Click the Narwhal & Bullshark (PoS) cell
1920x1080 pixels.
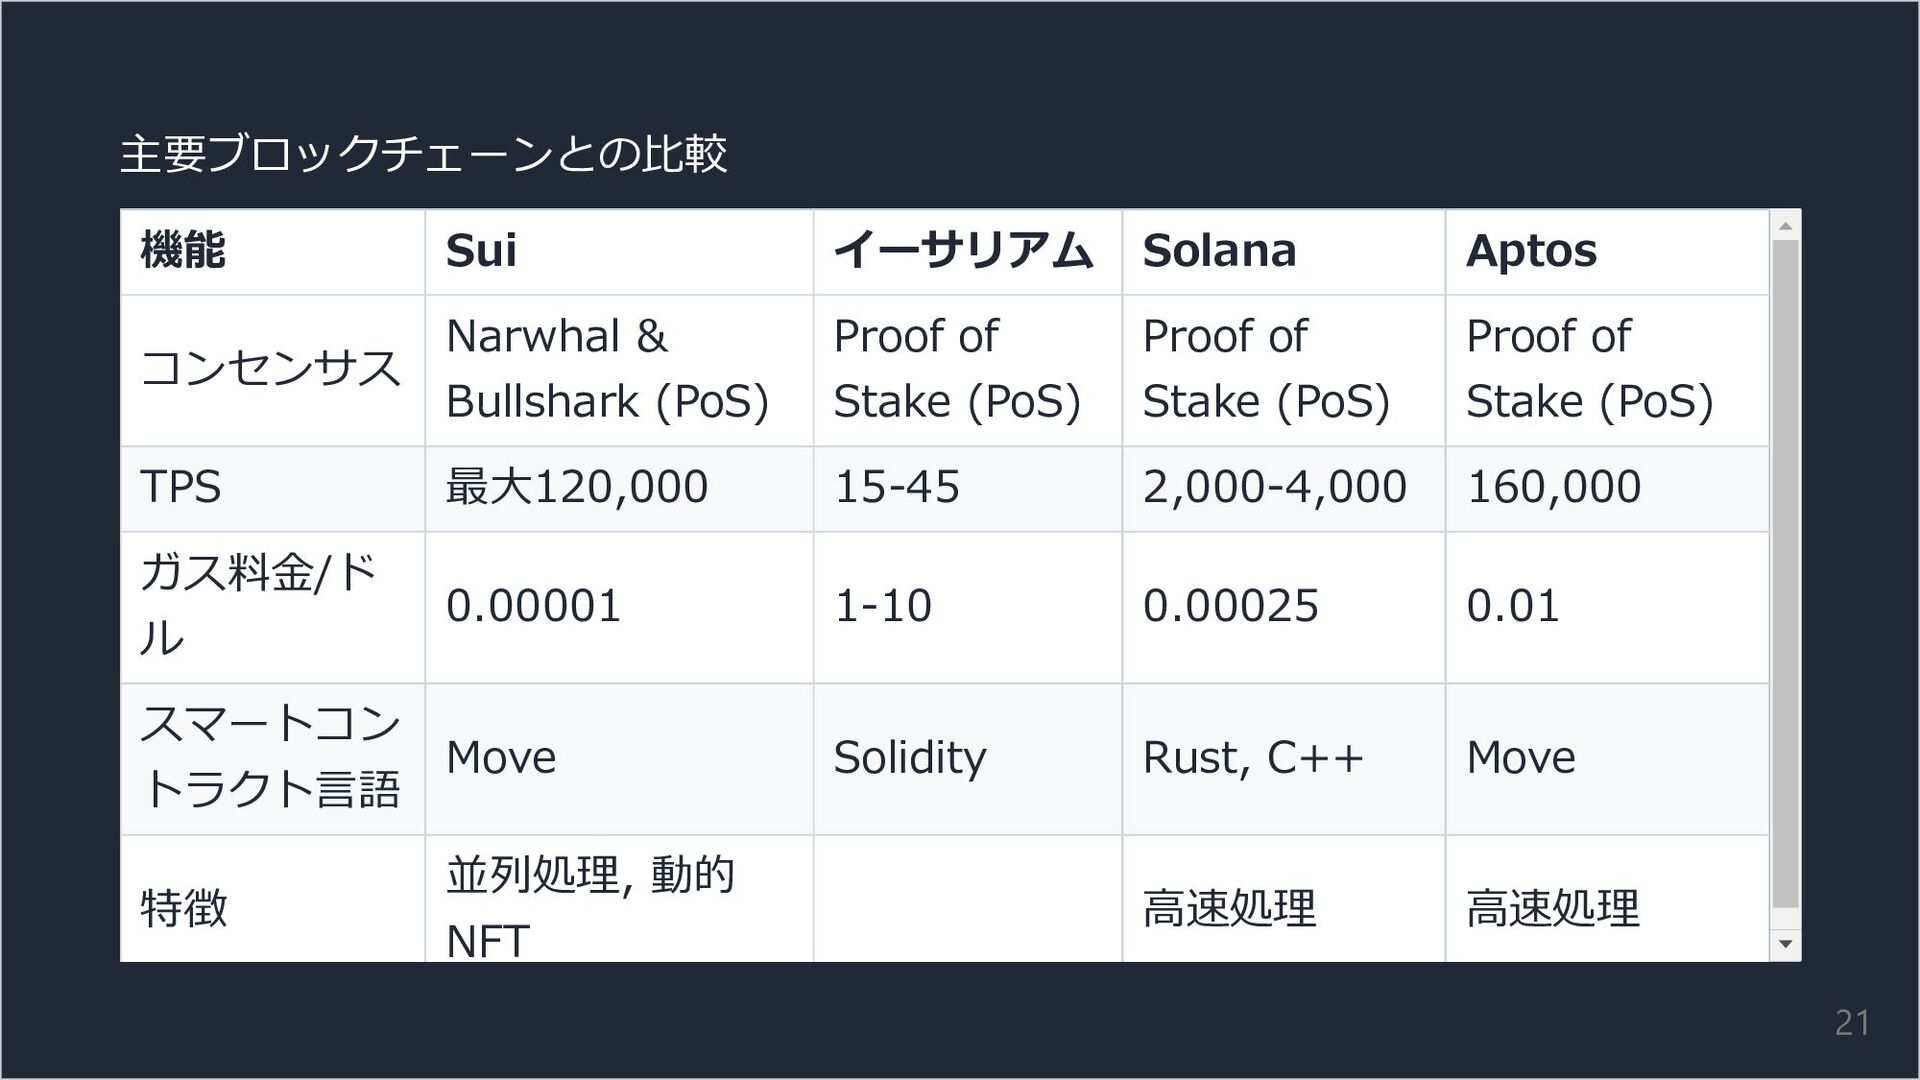pyautogui.click(x=607, y=369)
